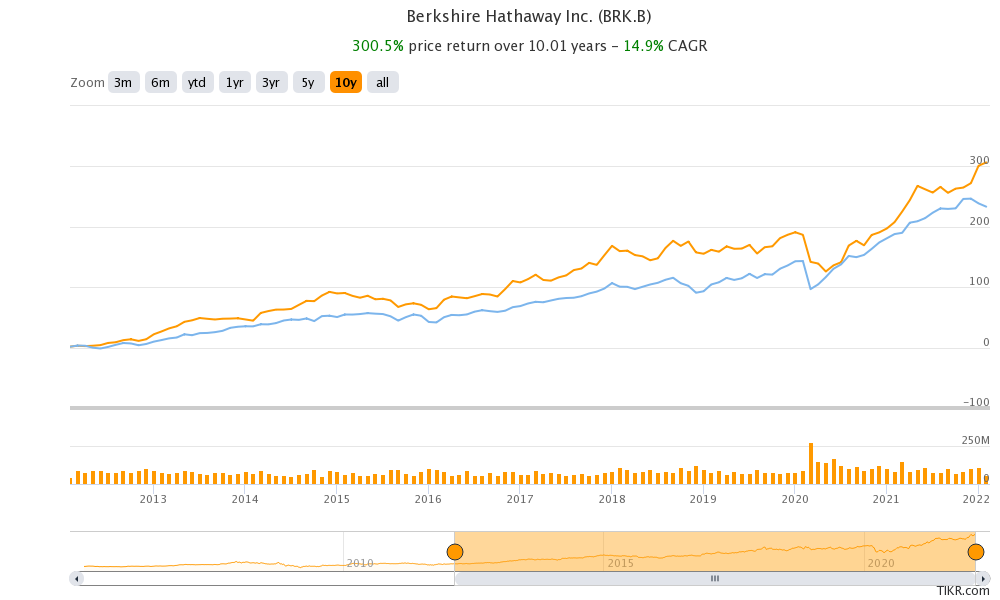Click the 2015 label in navigator
The image size is (1000, 600).
coord(621,564)
